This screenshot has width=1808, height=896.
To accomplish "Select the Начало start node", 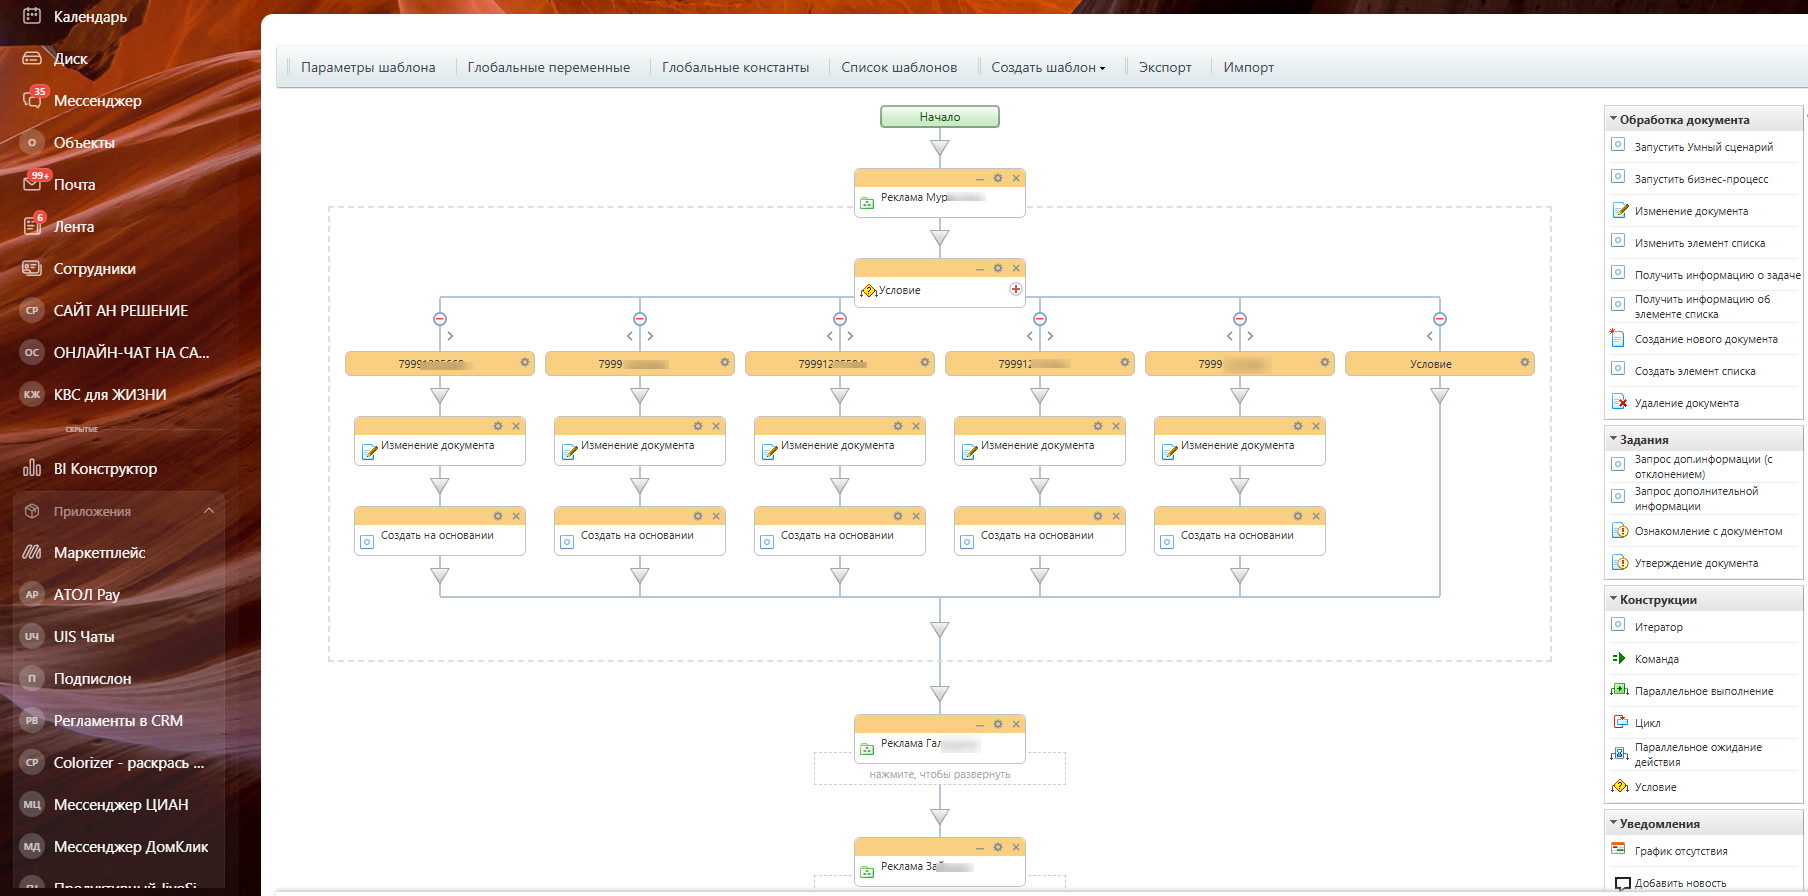I will pyautogui.click(x=939, y=117).
